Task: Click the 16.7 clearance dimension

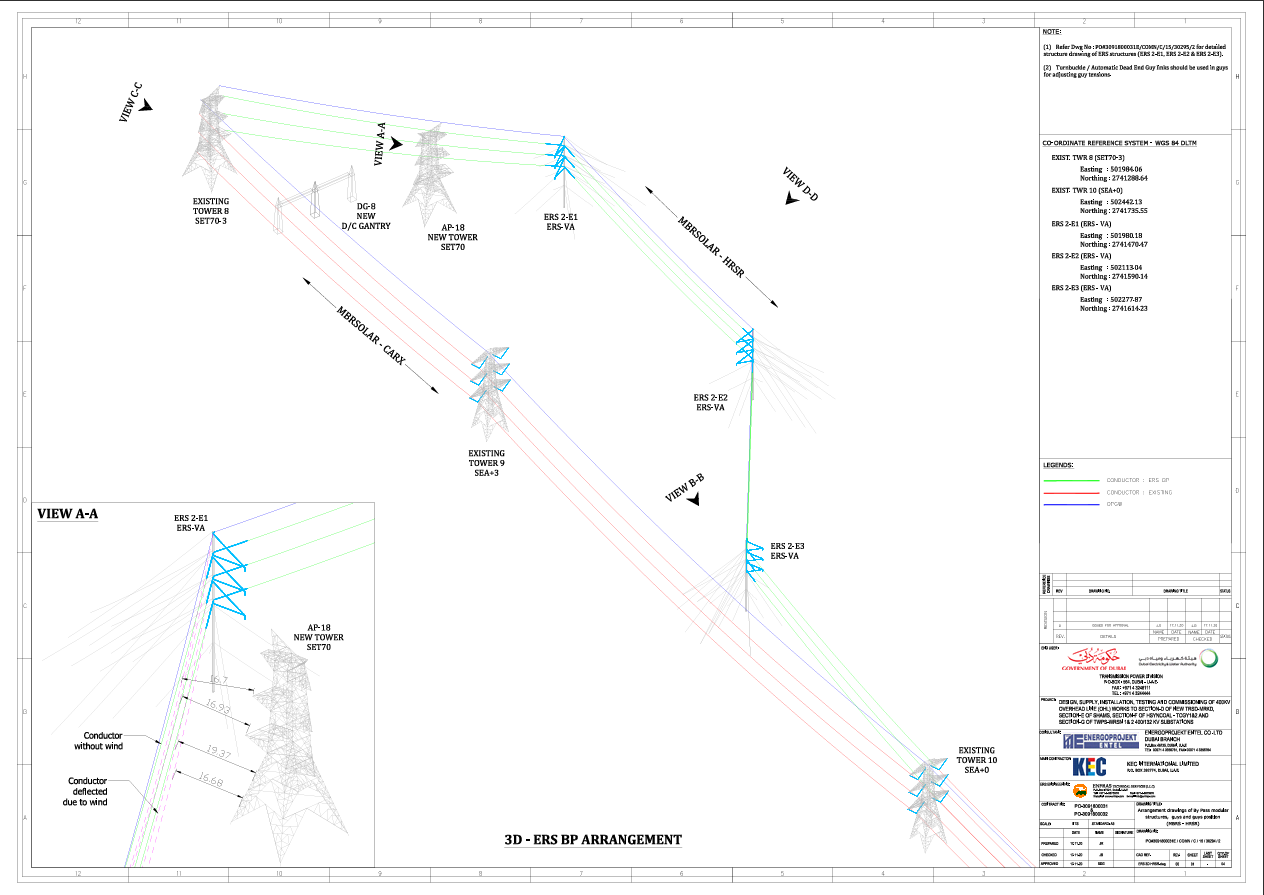Action: coord(218,680)
